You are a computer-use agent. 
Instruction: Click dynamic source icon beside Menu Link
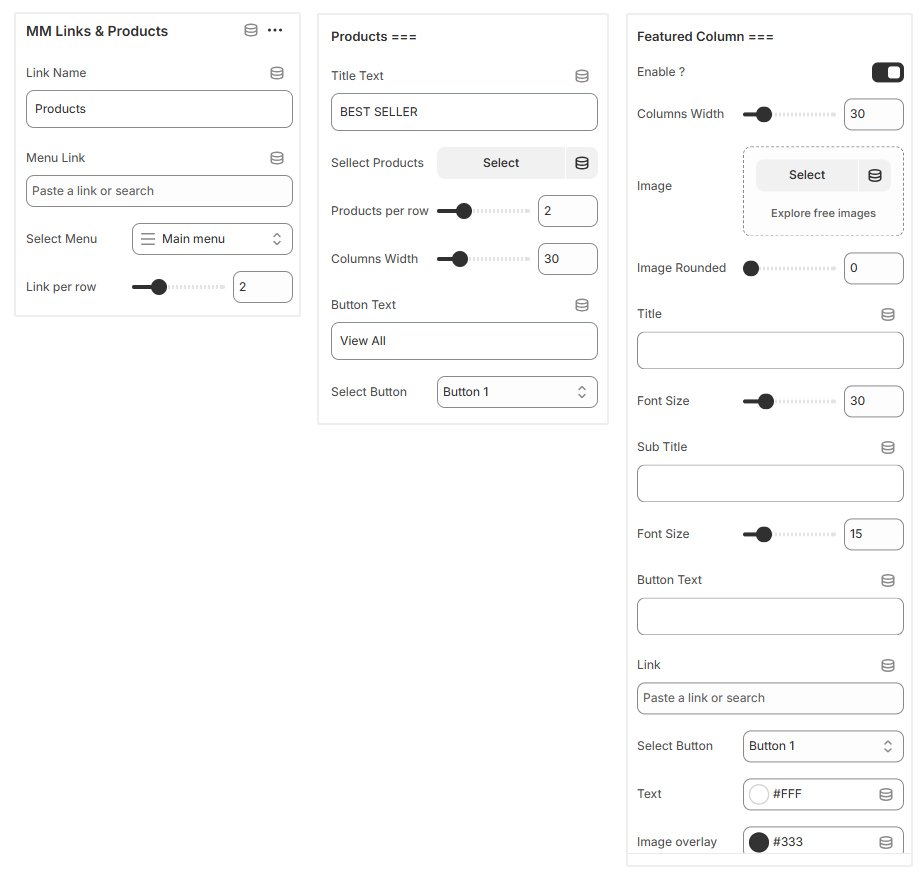point(277,158)
